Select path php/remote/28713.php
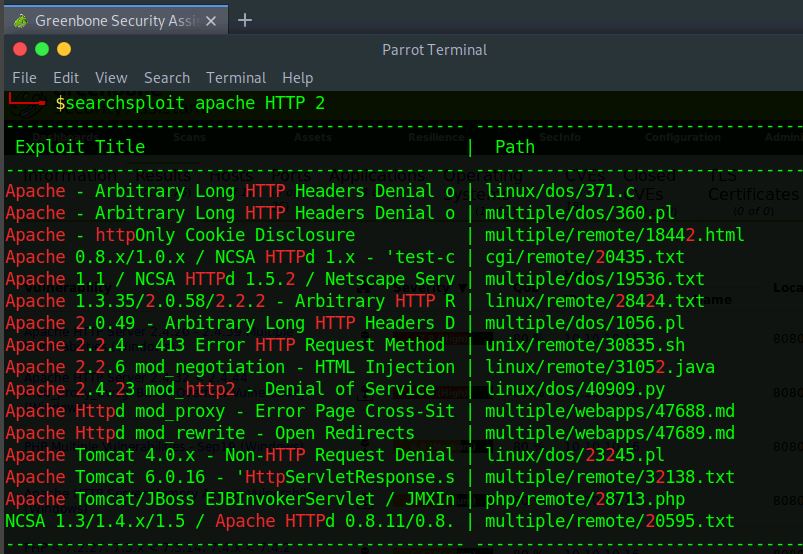Viewport: 803px width, 554px height. coord(585,499)
